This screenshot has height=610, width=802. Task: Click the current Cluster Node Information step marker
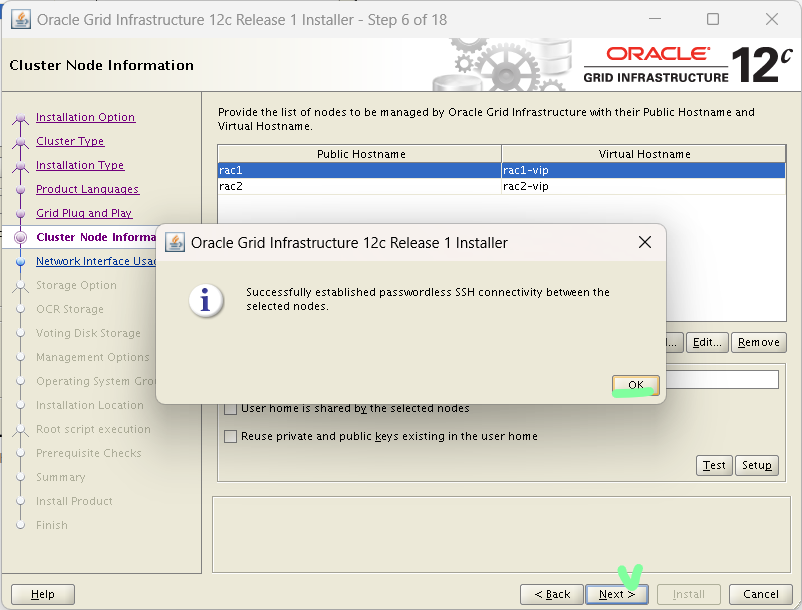[x=20, y=237]
